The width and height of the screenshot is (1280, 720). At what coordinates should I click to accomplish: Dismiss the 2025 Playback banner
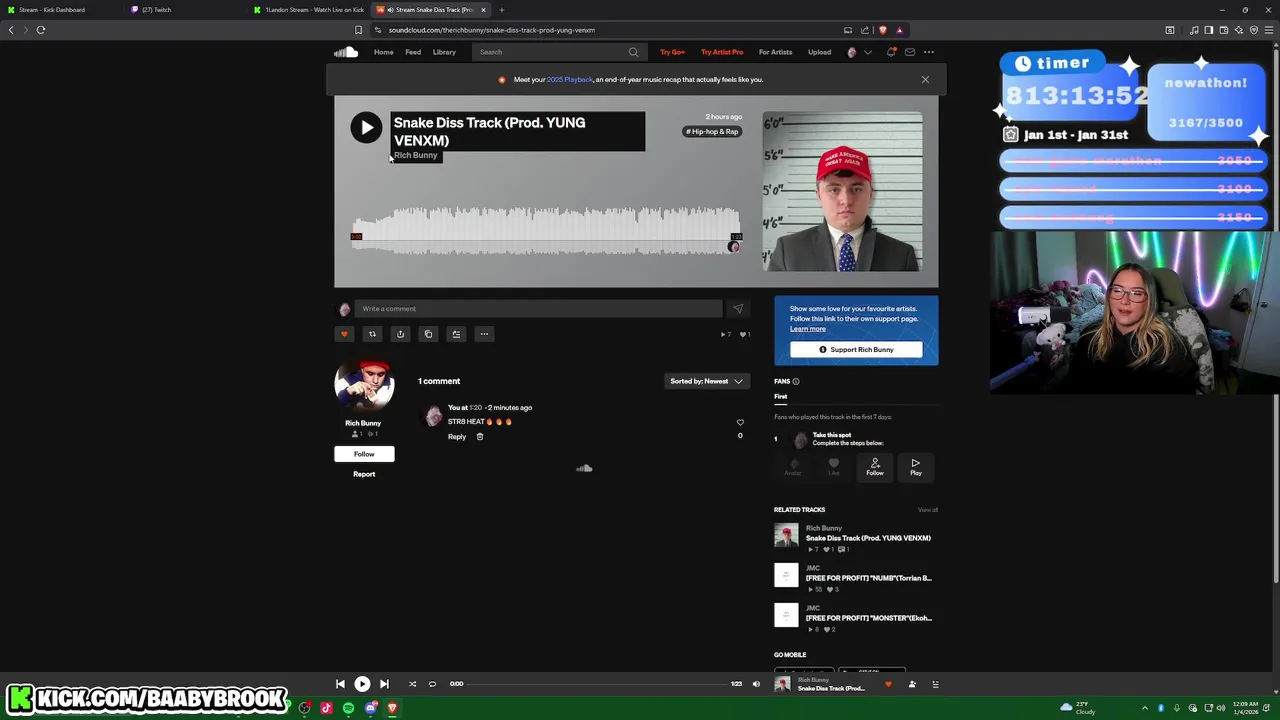tap(925, 80)
